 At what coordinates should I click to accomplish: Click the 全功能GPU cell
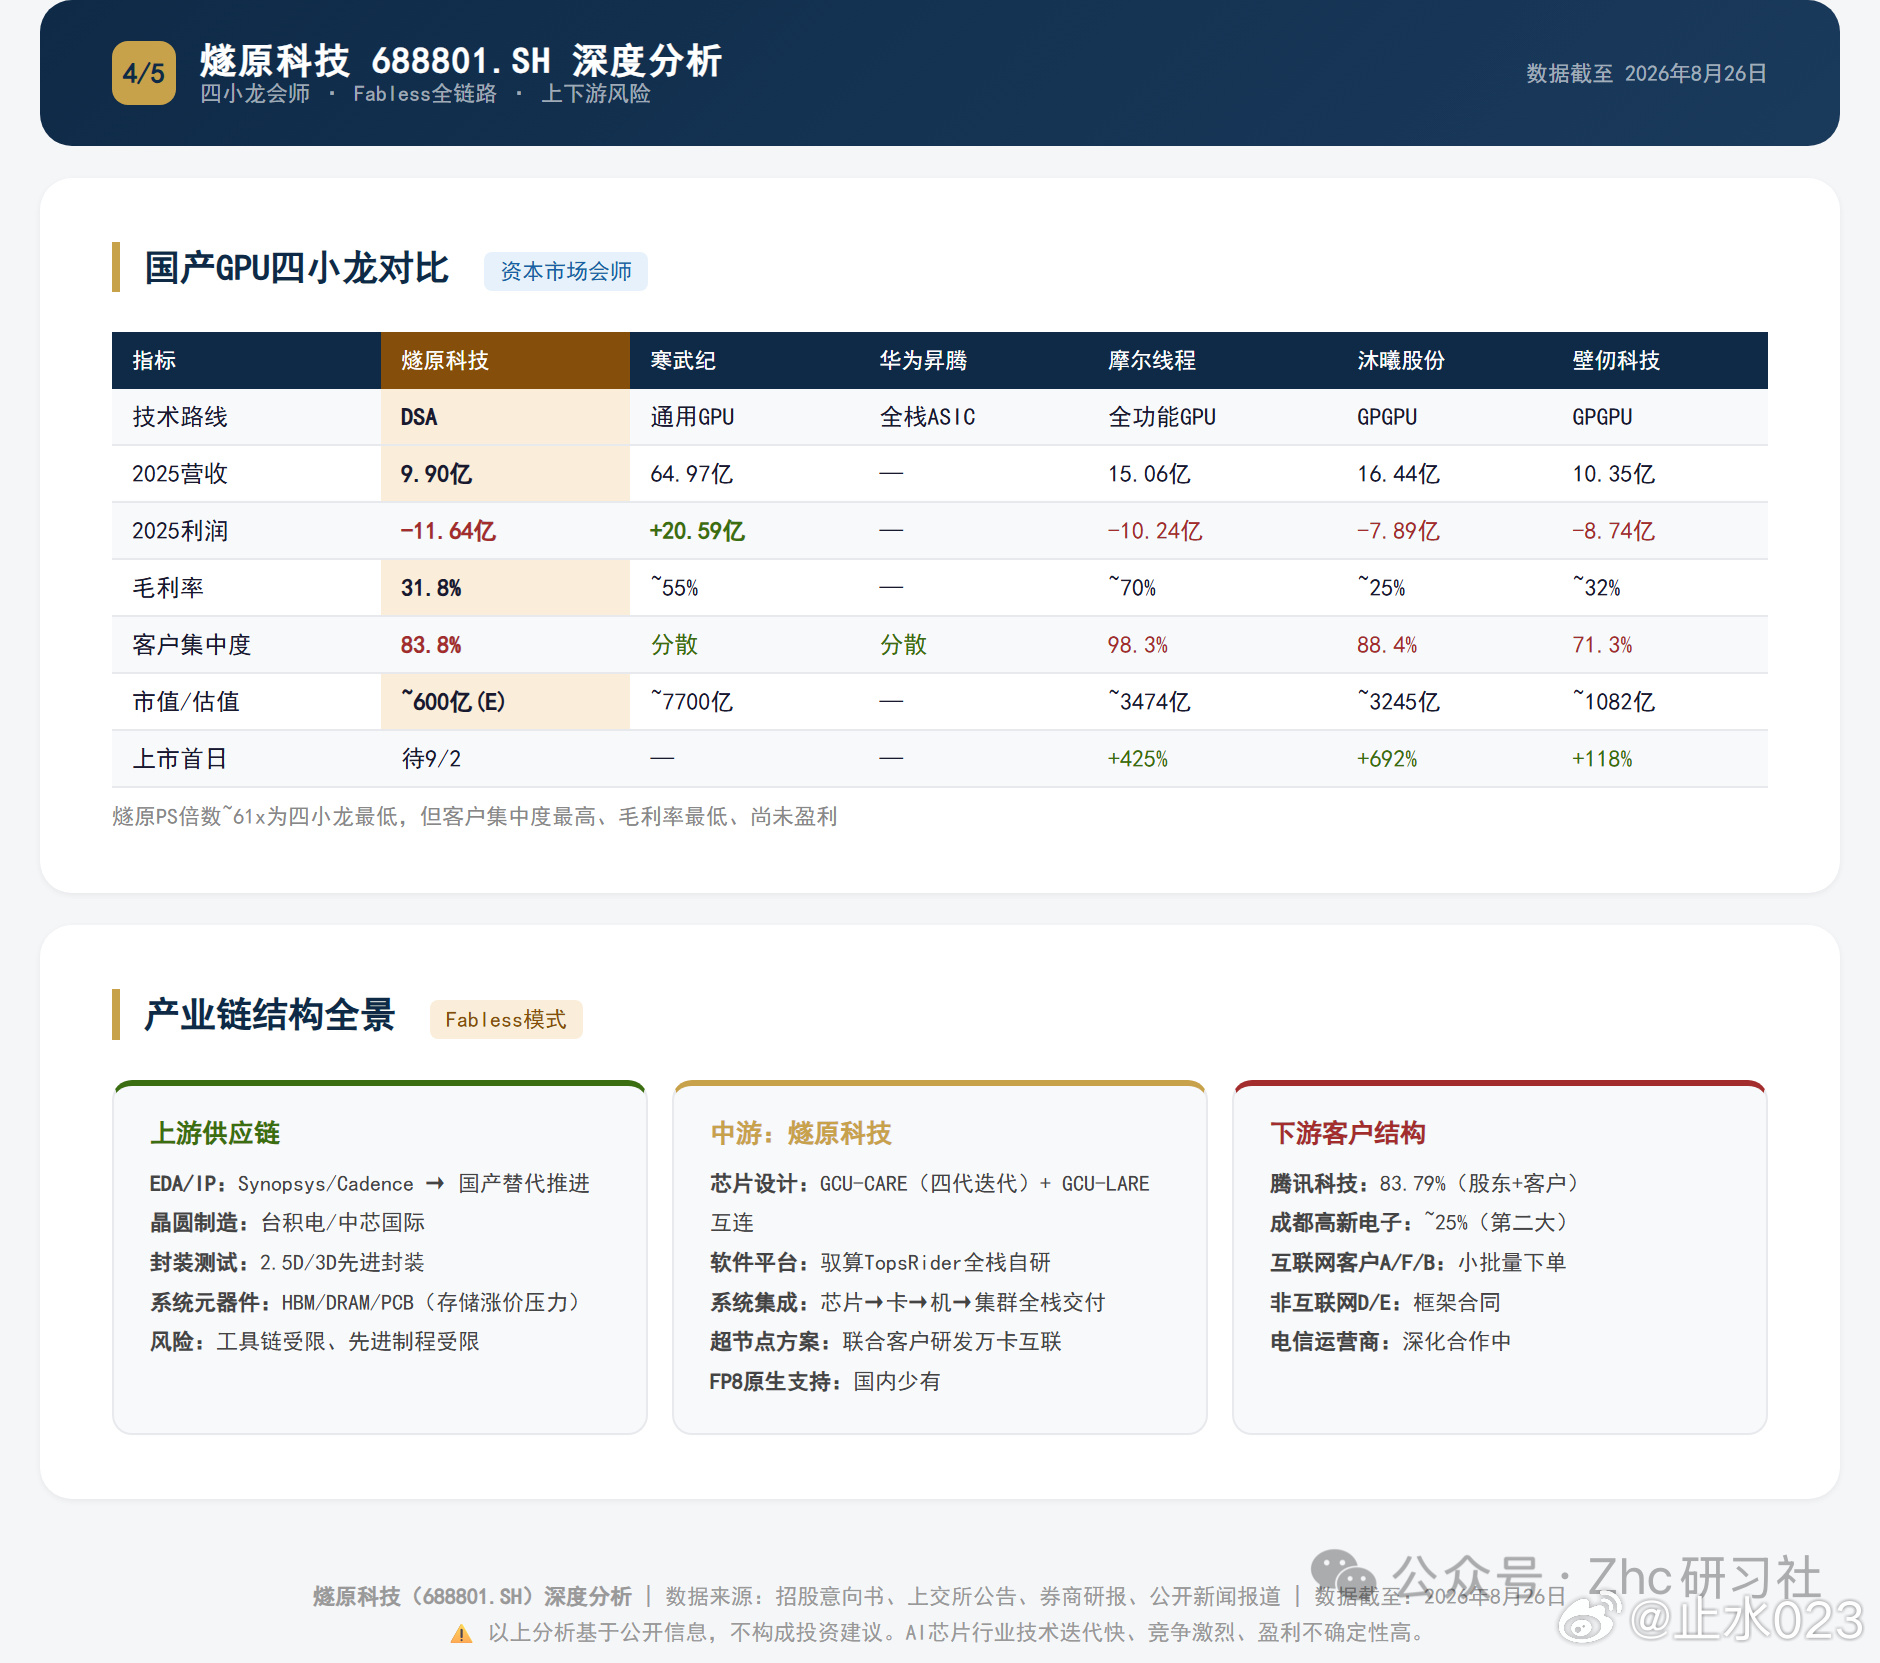[1162, 417]
